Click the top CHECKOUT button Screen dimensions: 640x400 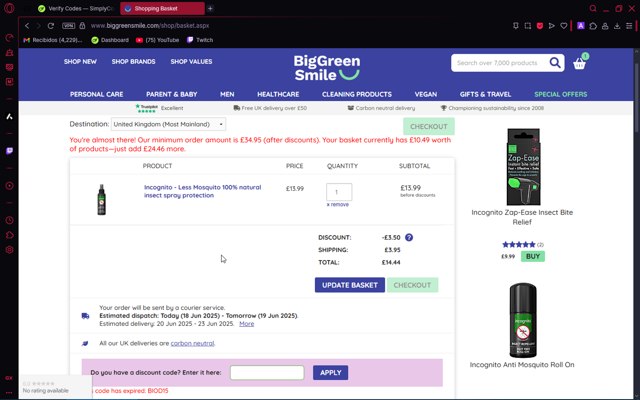coord(429,127)
